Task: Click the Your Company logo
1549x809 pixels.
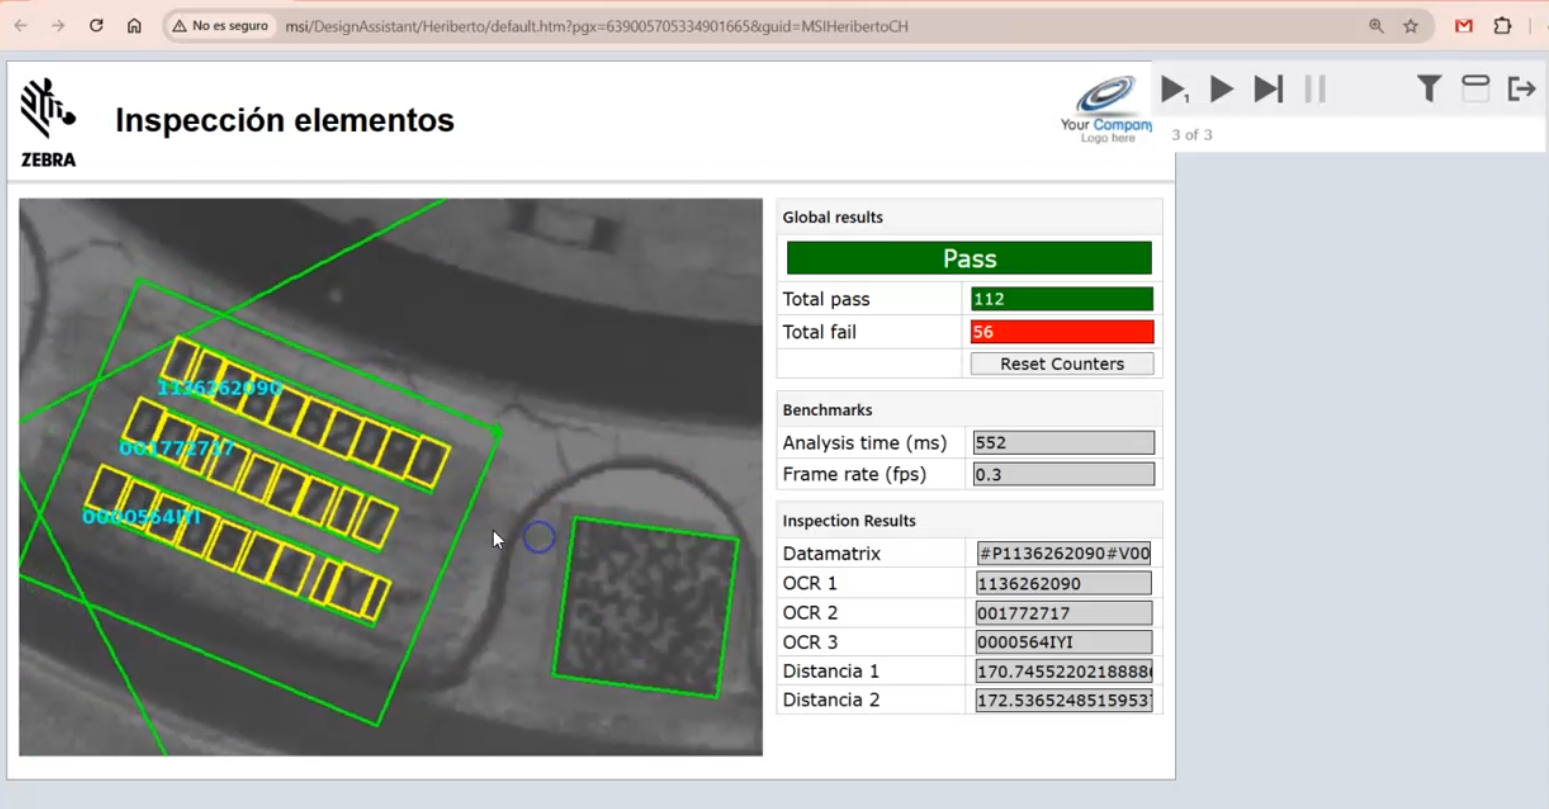Action: tap(1105, 110)
